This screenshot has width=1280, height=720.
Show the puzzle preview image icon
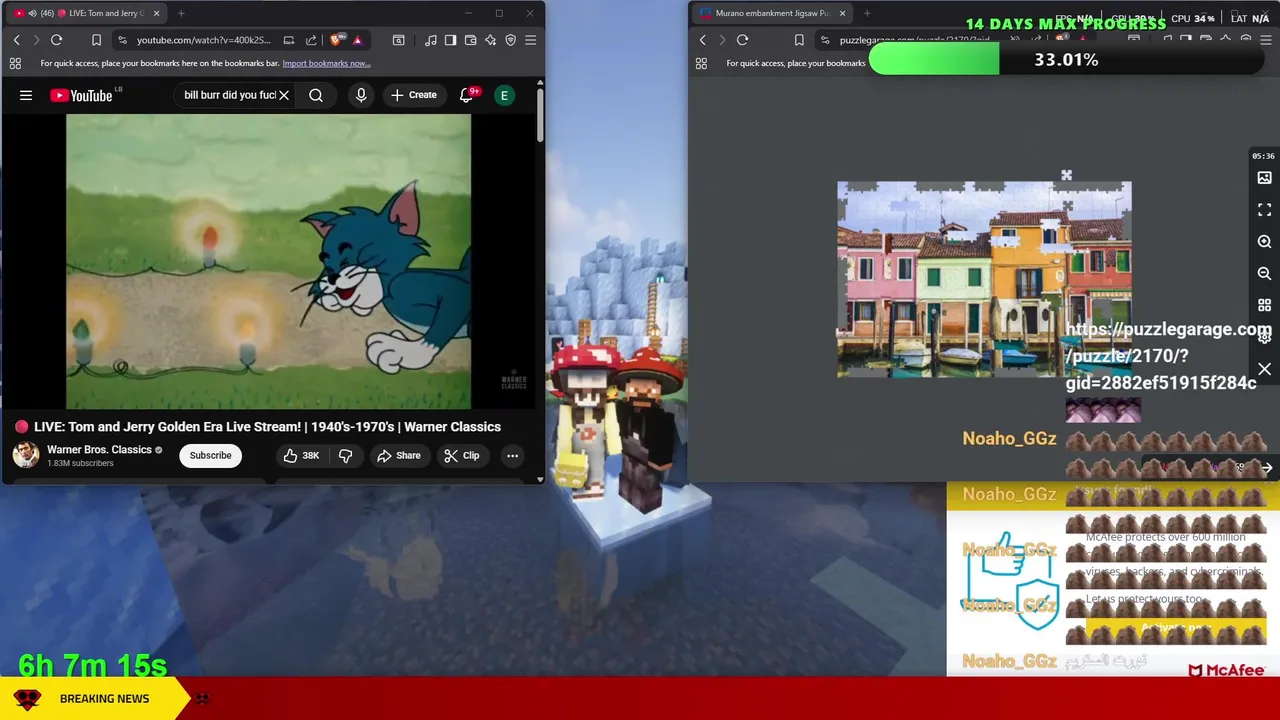[x=1264, y=178]
